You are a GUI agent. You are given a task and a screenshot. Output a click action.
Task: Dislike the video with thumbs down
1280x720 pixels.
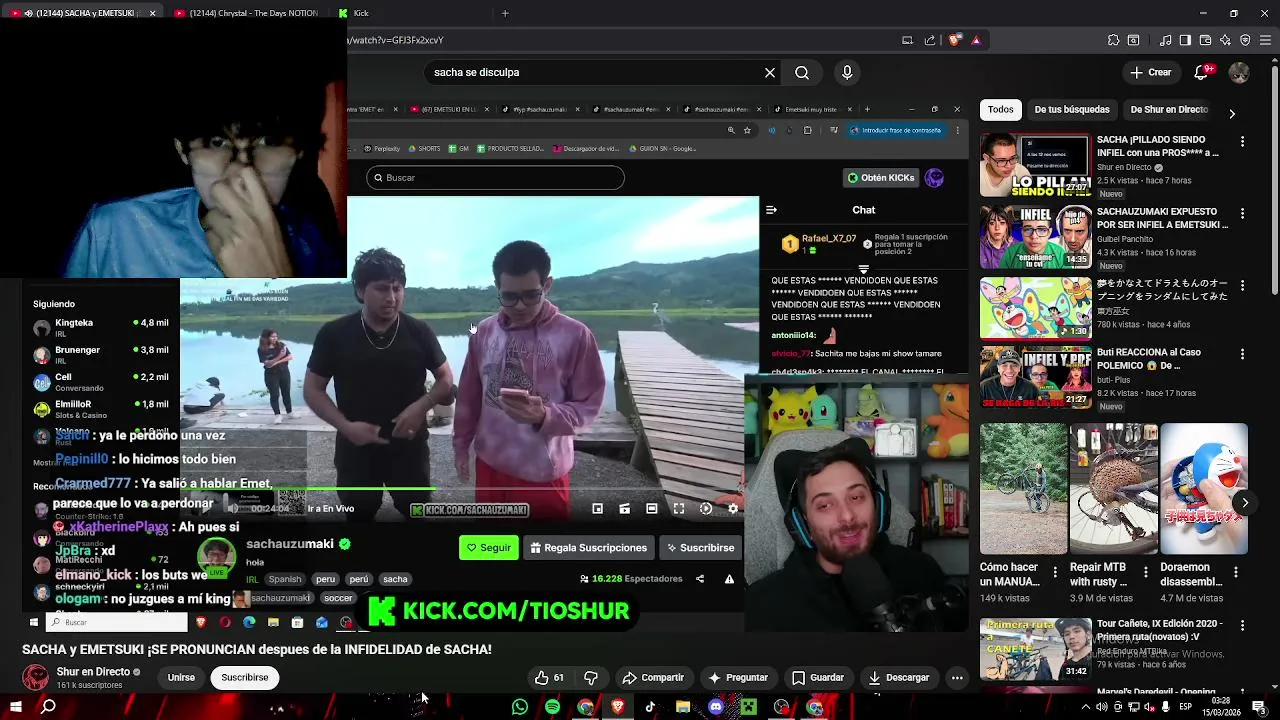591,678
